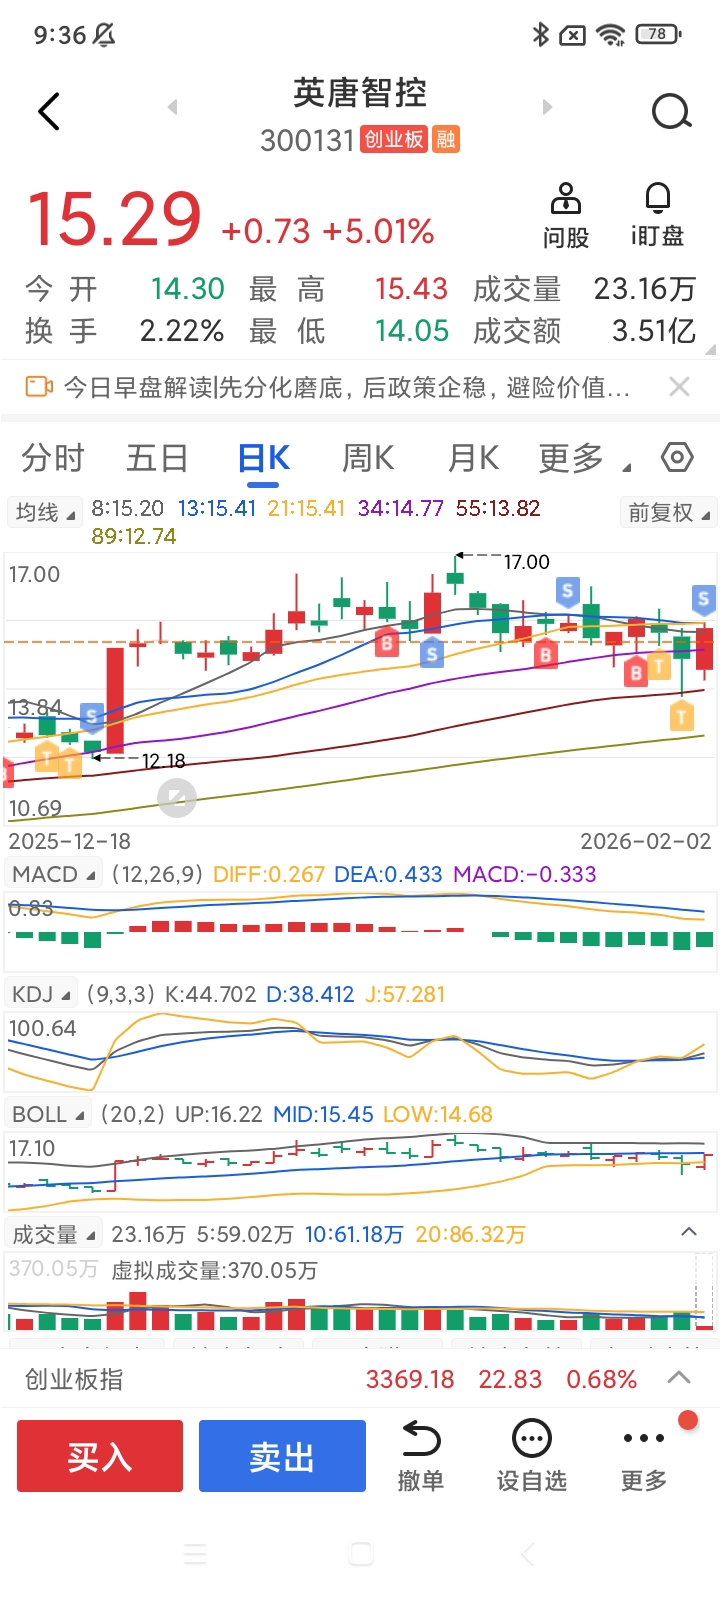Tap the Bluetooth status bar icon
Viewport: 720px width, 1600px height.
click(541, 35)
